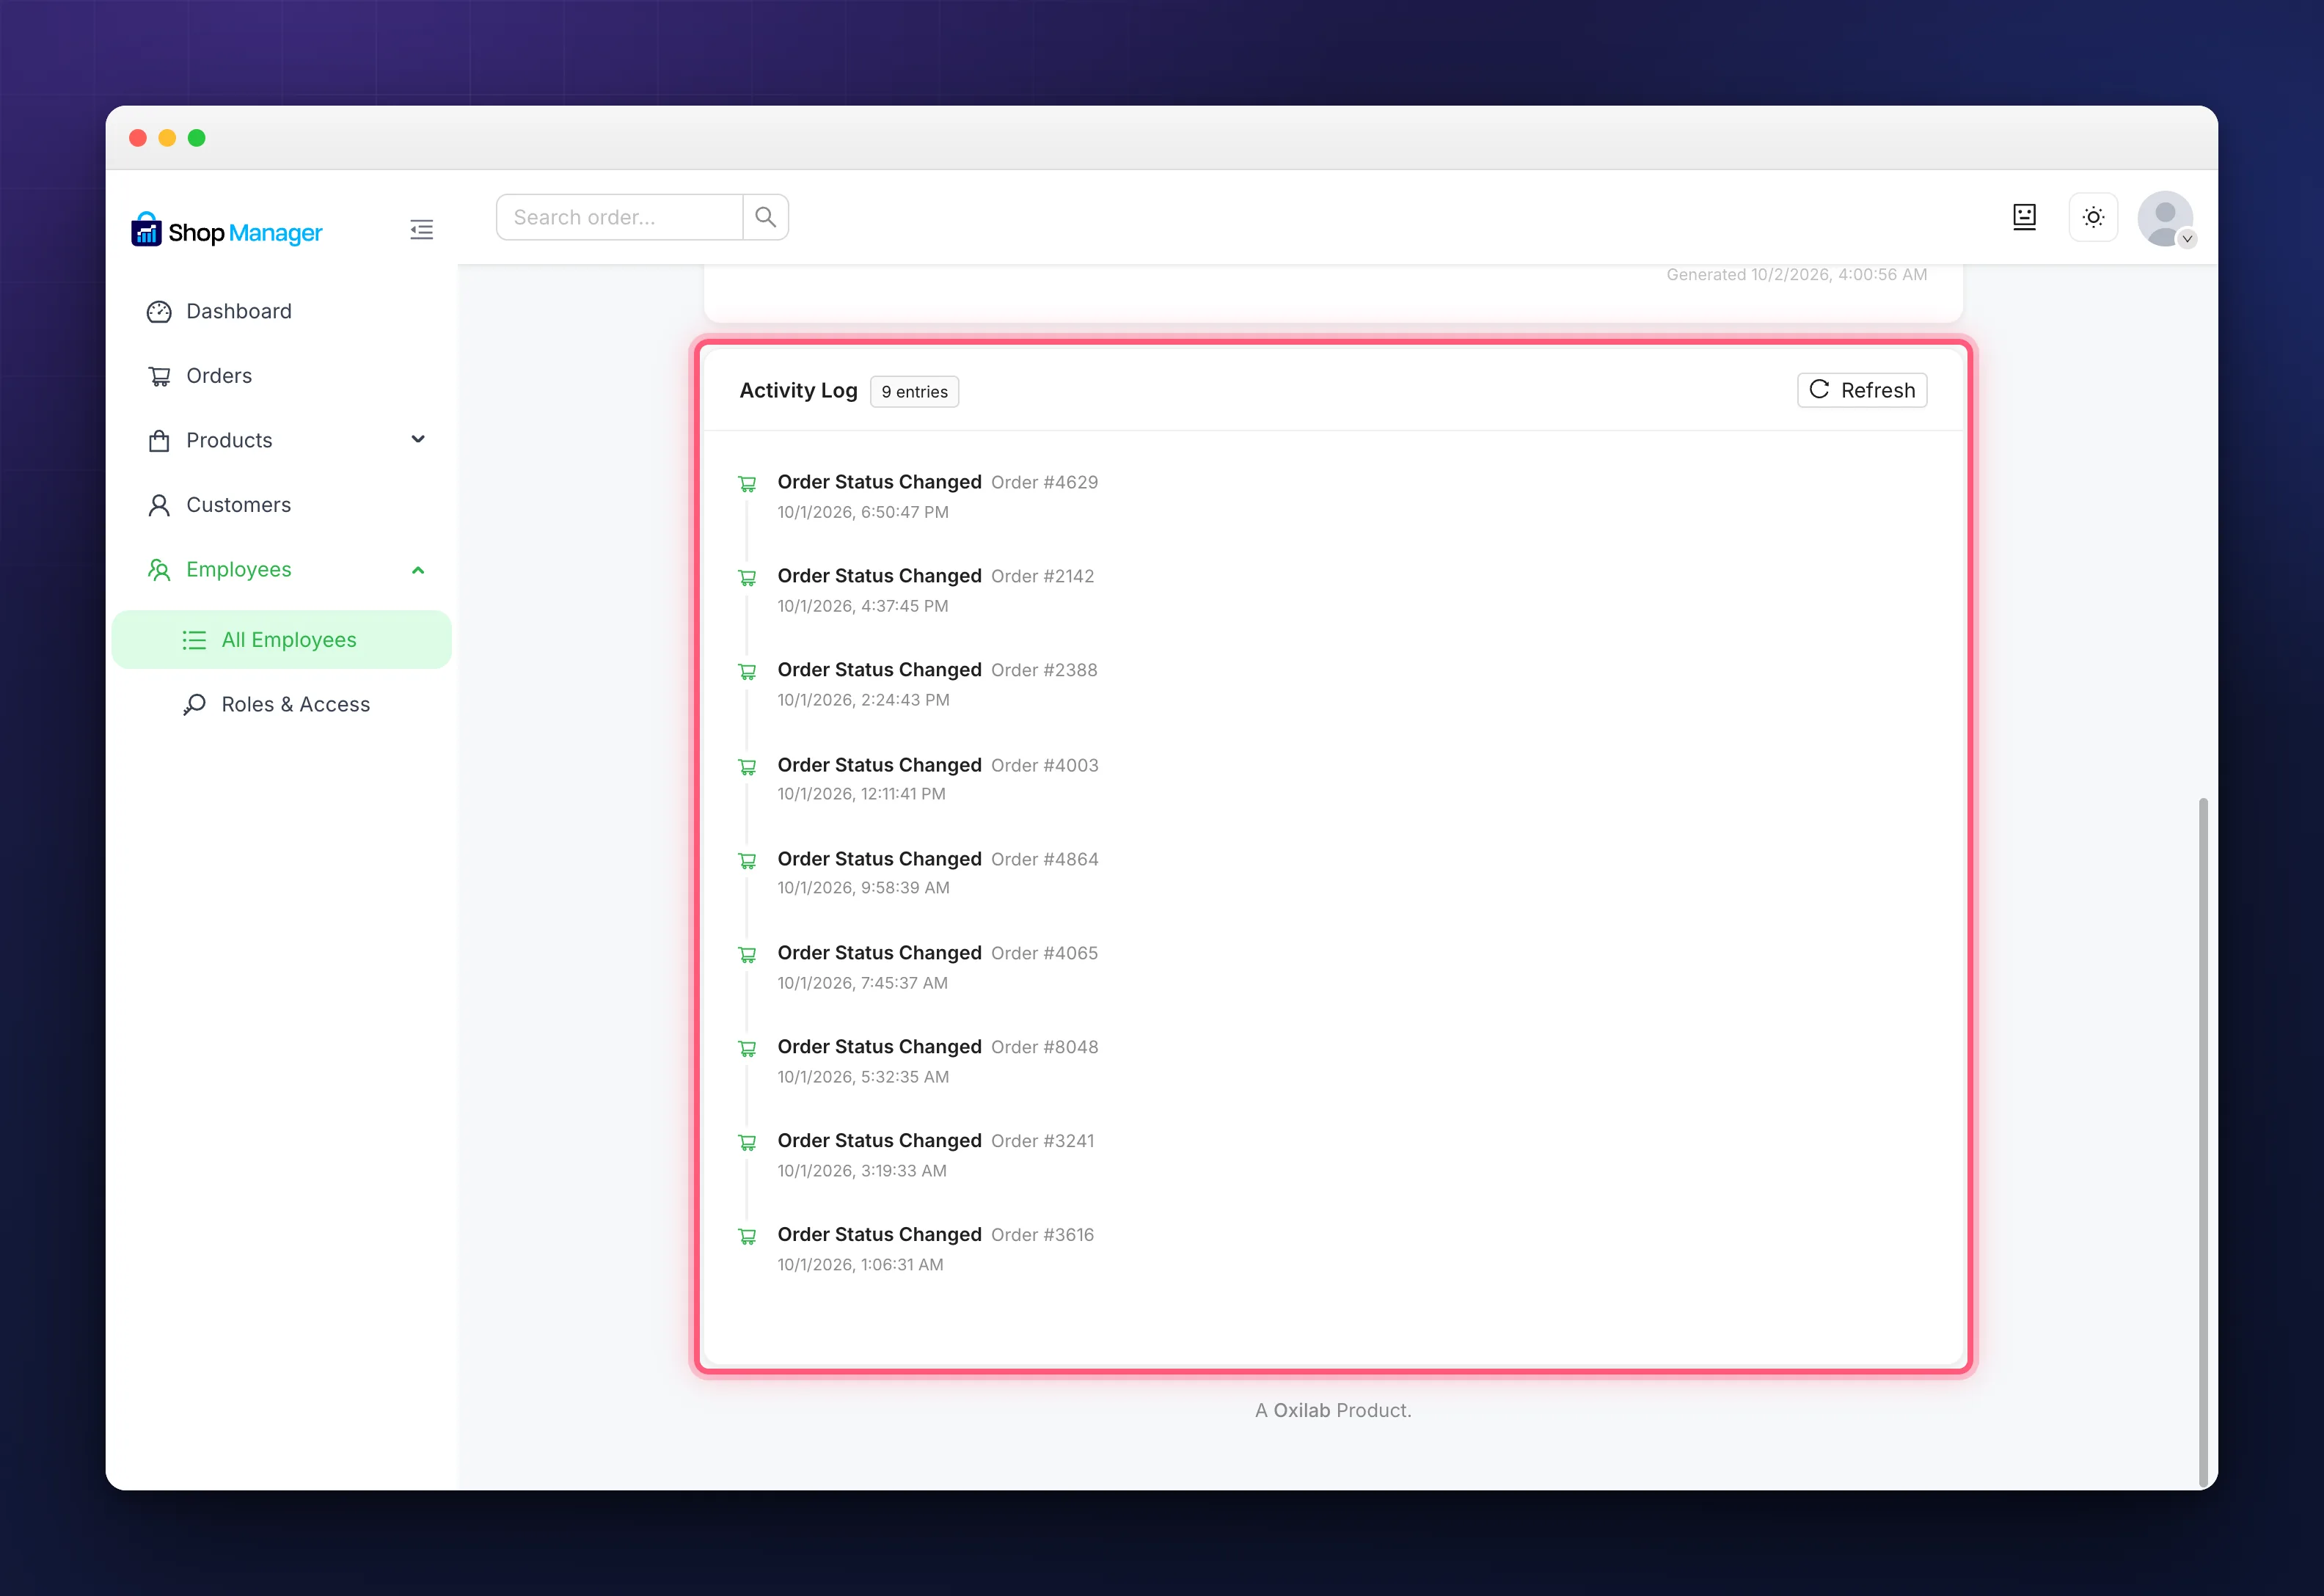Expand the Products submenu chevron
Viewport: 2324px width, 1596px height.
[x=418, y=439]
